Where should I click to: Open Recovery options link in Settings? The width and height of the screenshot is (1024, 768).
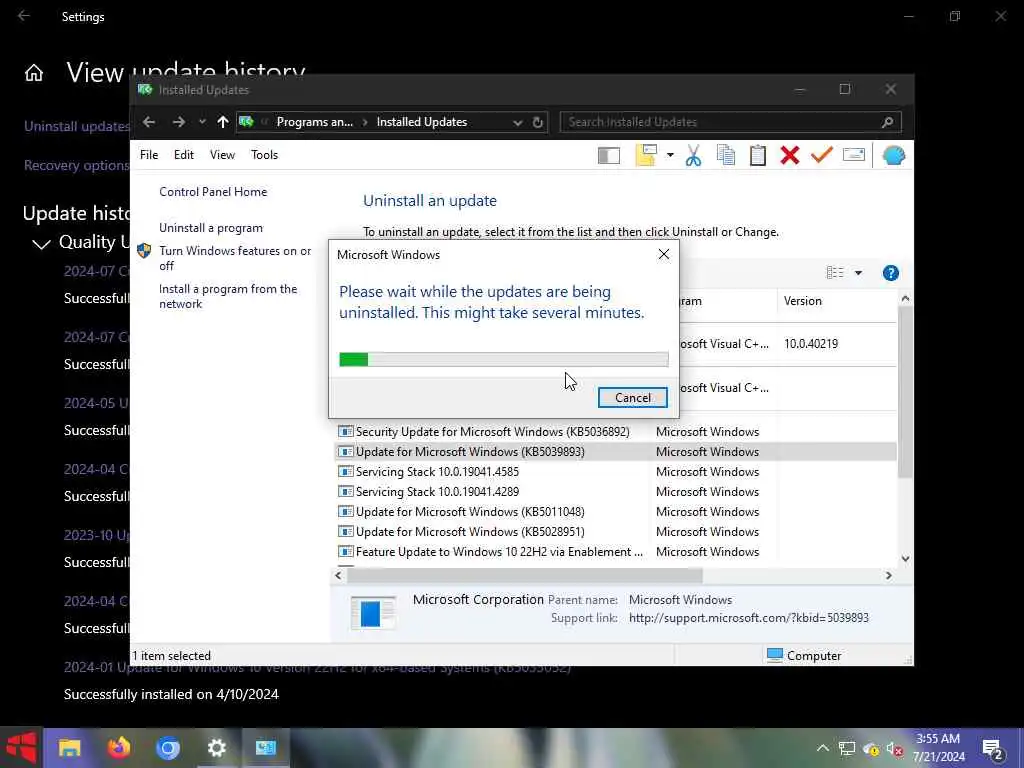[x=76, y=166]
